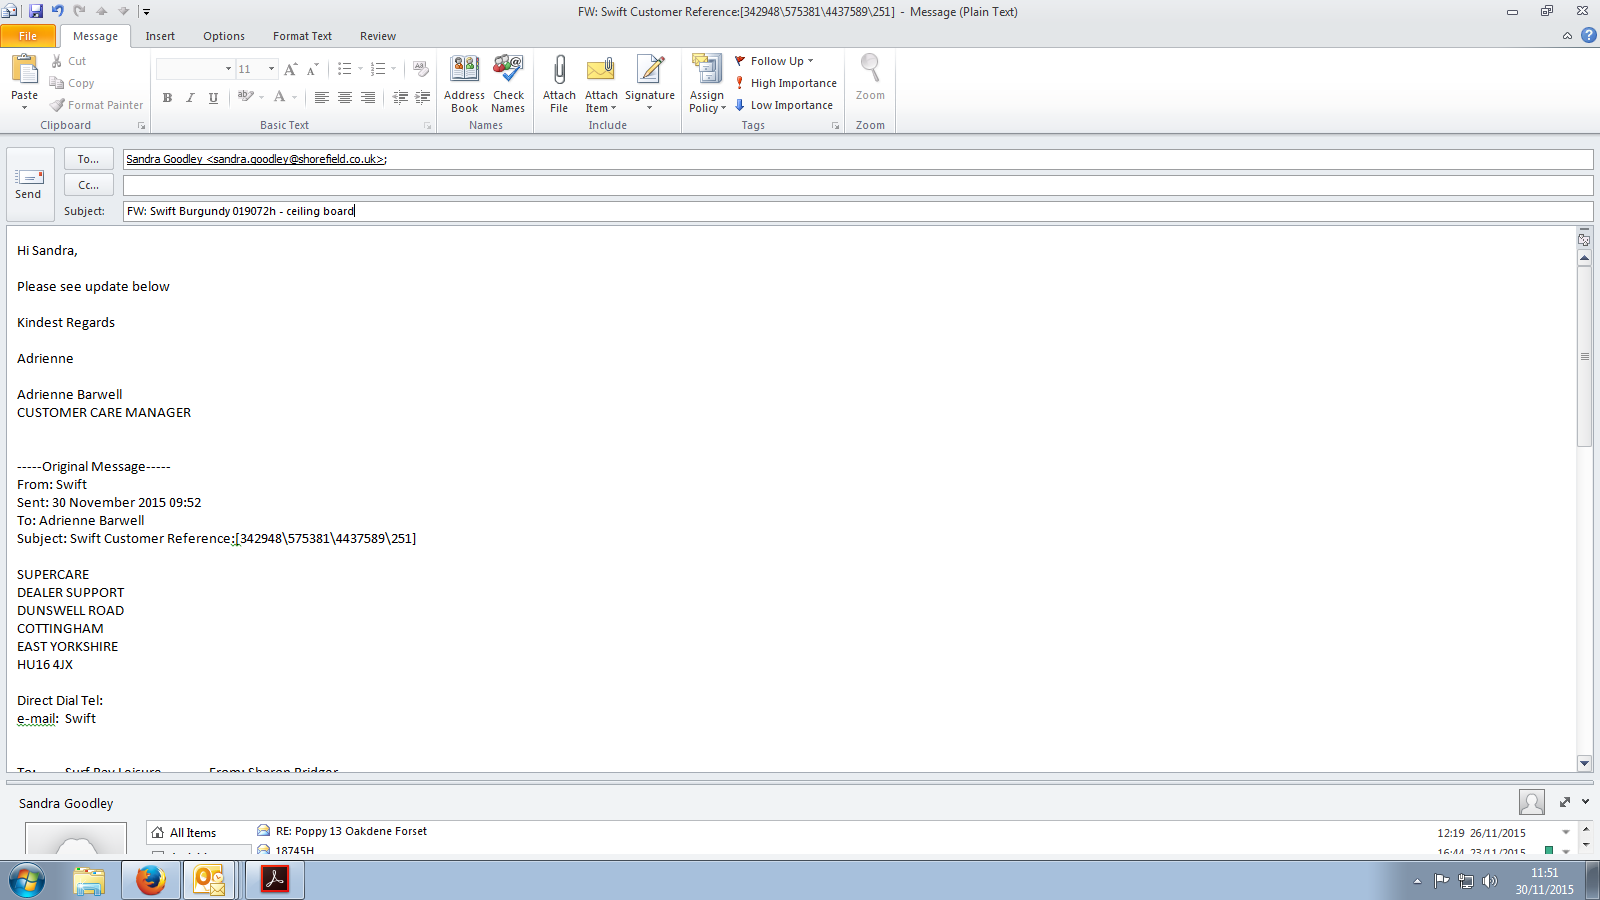Toggle bullet list formatting
Viewport: 1600px width, 900px height.
[x=344, y=69]
